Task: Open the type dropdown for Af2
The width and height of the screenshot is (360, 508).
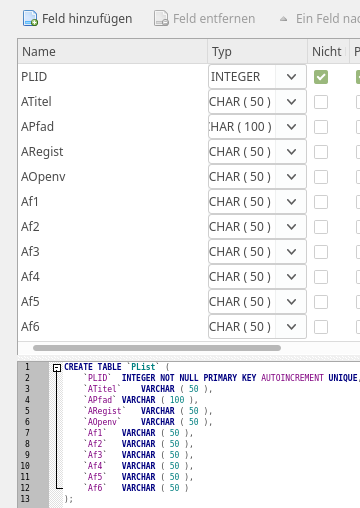Action: [x=291, y=227]
